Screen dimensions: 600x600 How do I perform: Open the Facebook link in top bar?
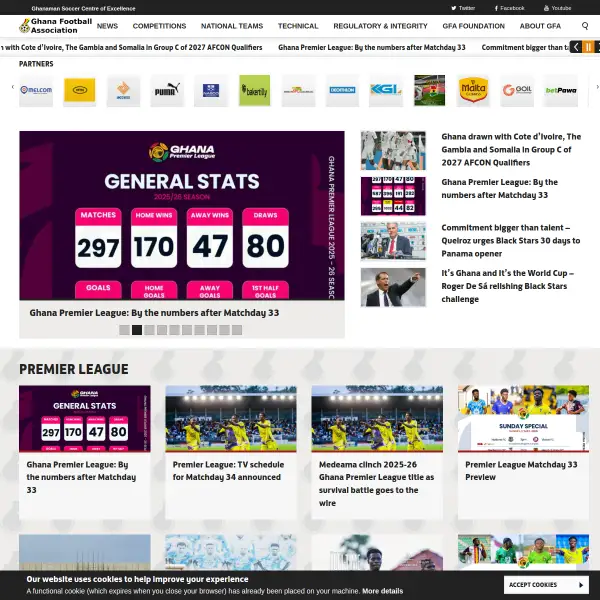click(x=509, y=8)
